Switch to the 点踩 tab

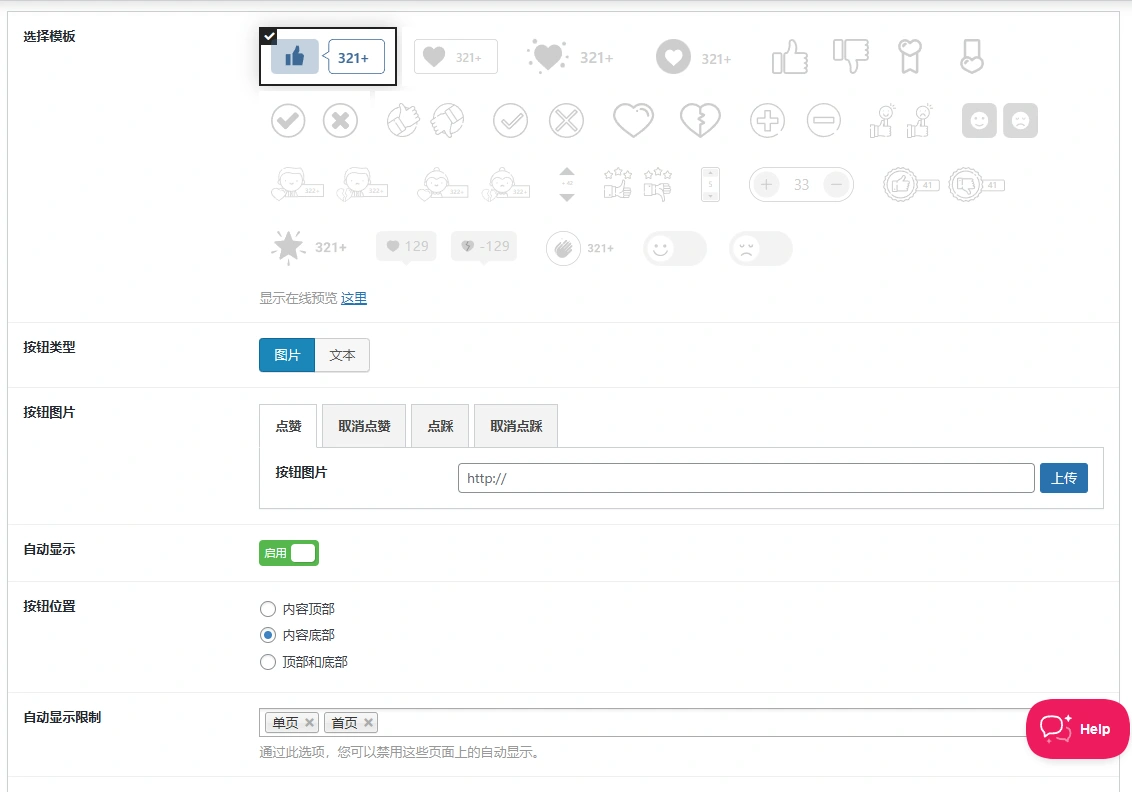point(440,425)
